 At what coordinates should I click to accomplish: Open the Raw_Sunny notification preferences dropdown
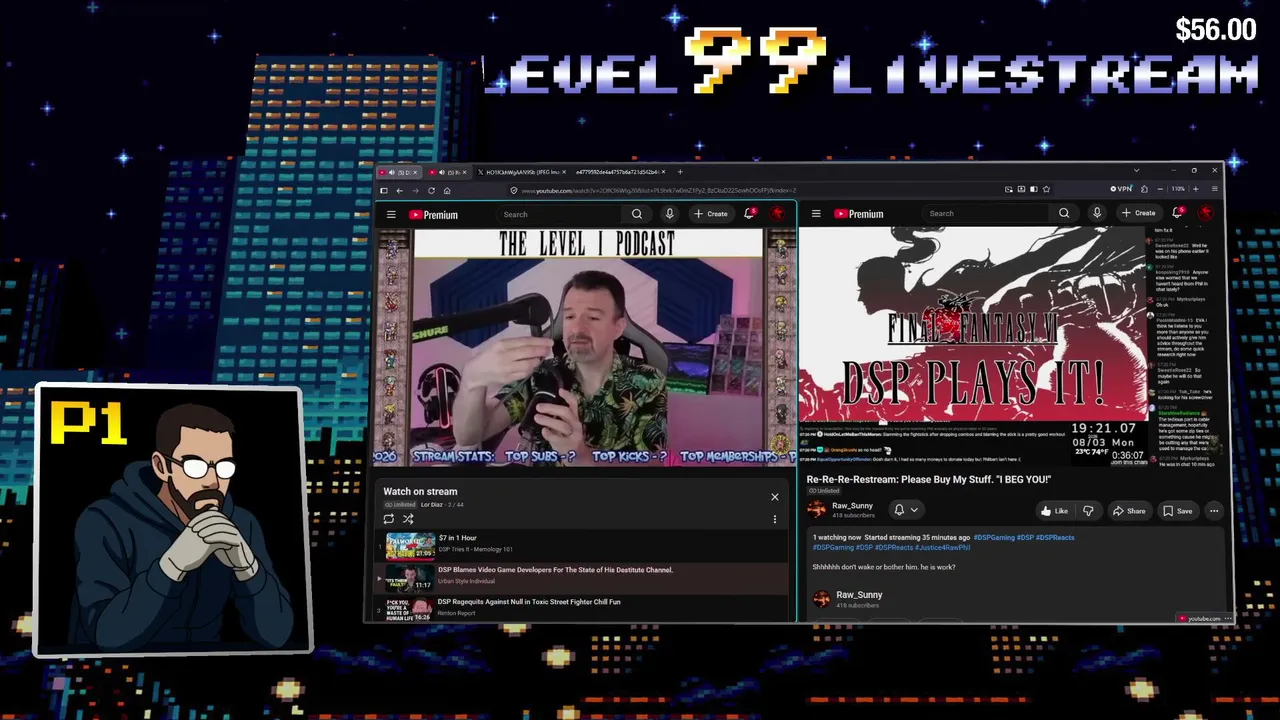905,510
